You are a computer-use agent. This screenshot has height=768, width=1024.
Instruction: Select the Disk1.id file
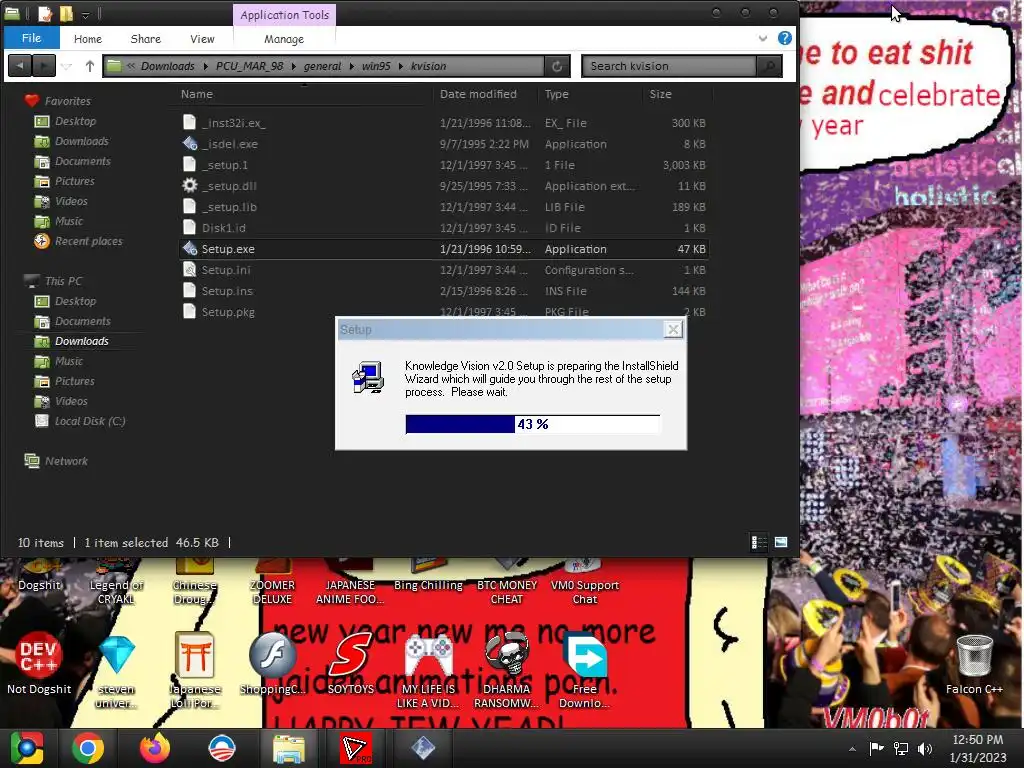[x=443, y=227]
